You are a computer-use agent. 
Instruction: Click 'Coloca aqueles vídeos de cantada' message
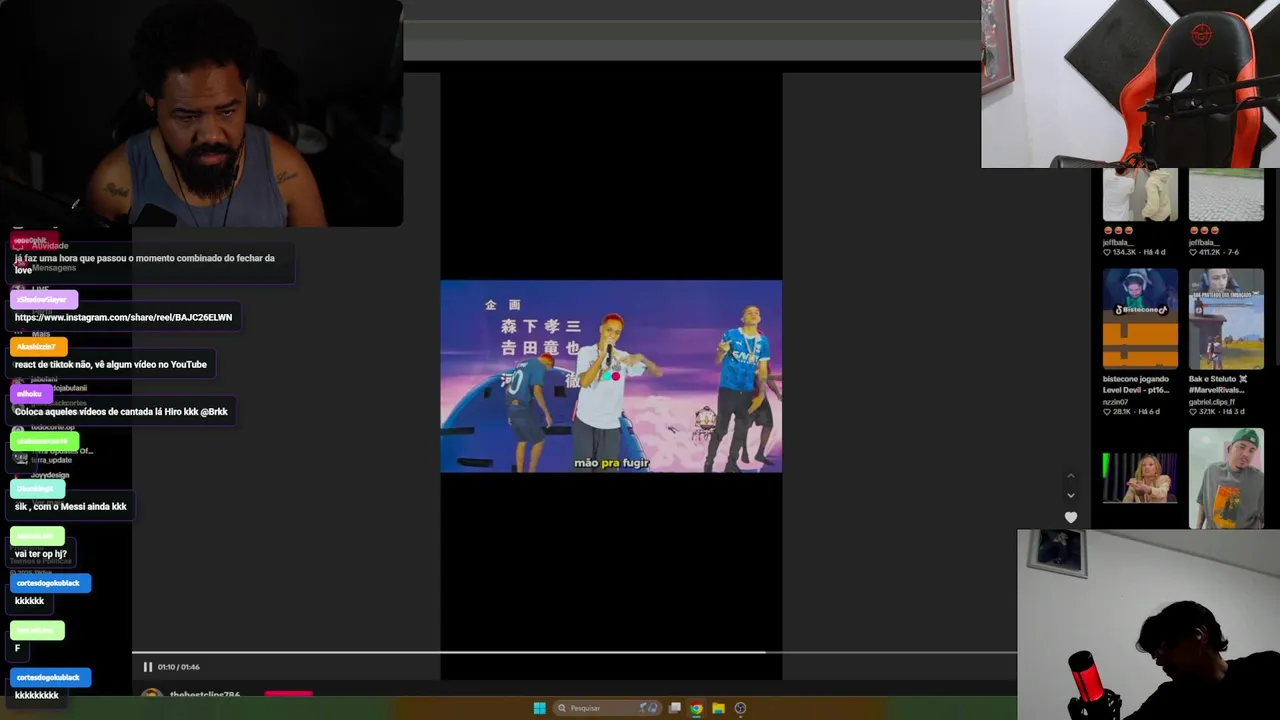pos(121,411)
